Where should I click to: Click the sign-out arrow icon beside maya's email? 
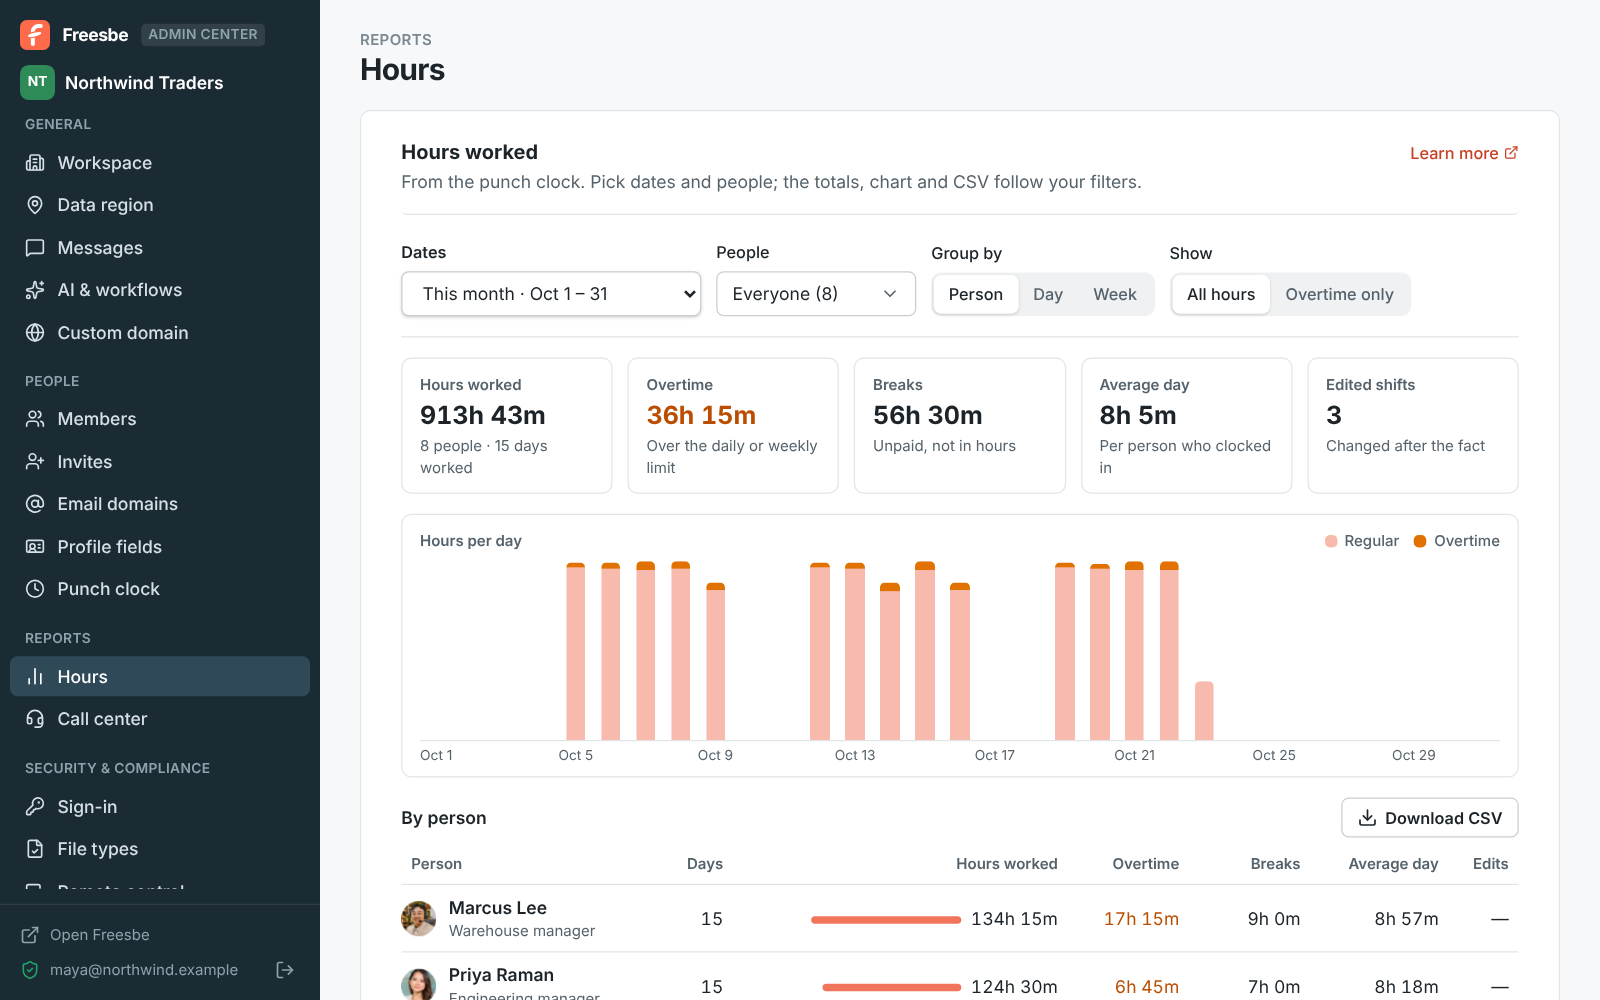[x=285, y=970]
